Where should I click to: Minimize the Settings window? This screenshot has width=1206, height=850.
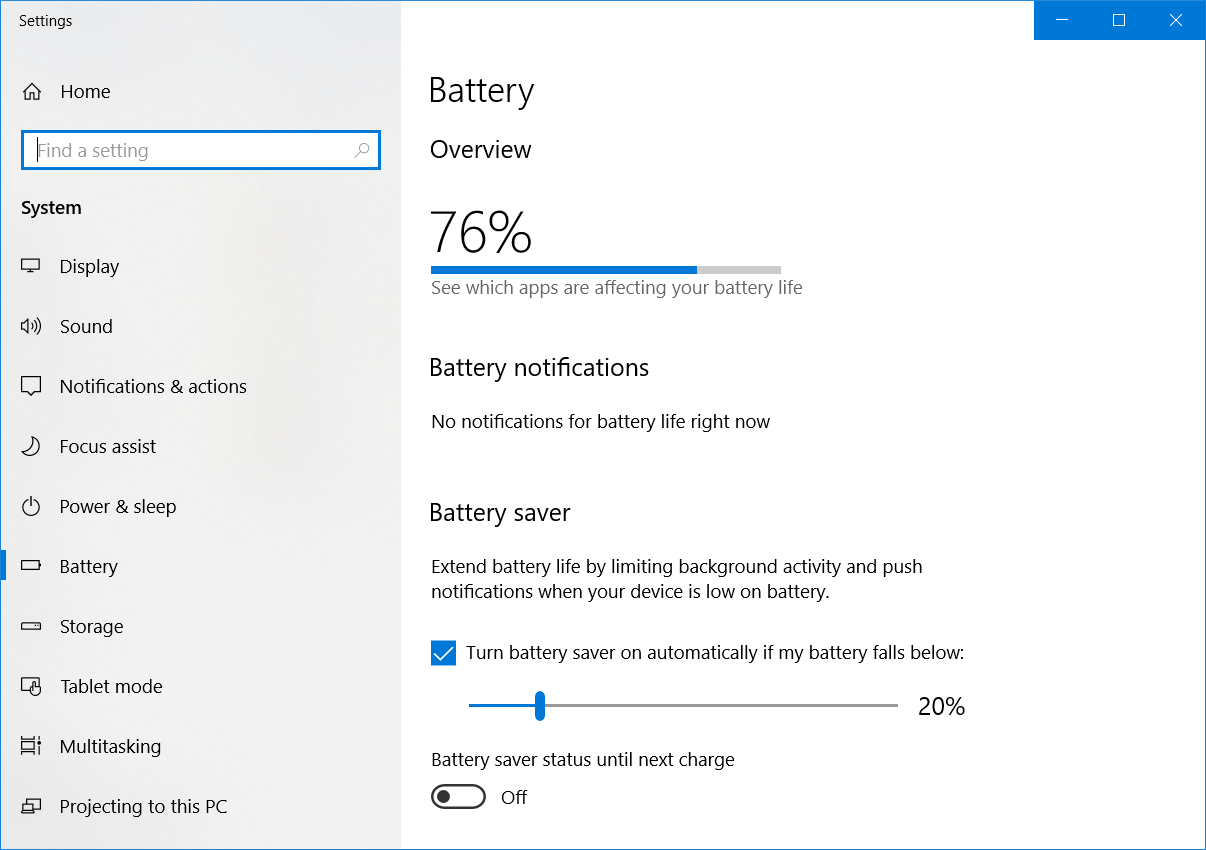click(1062, 20)
